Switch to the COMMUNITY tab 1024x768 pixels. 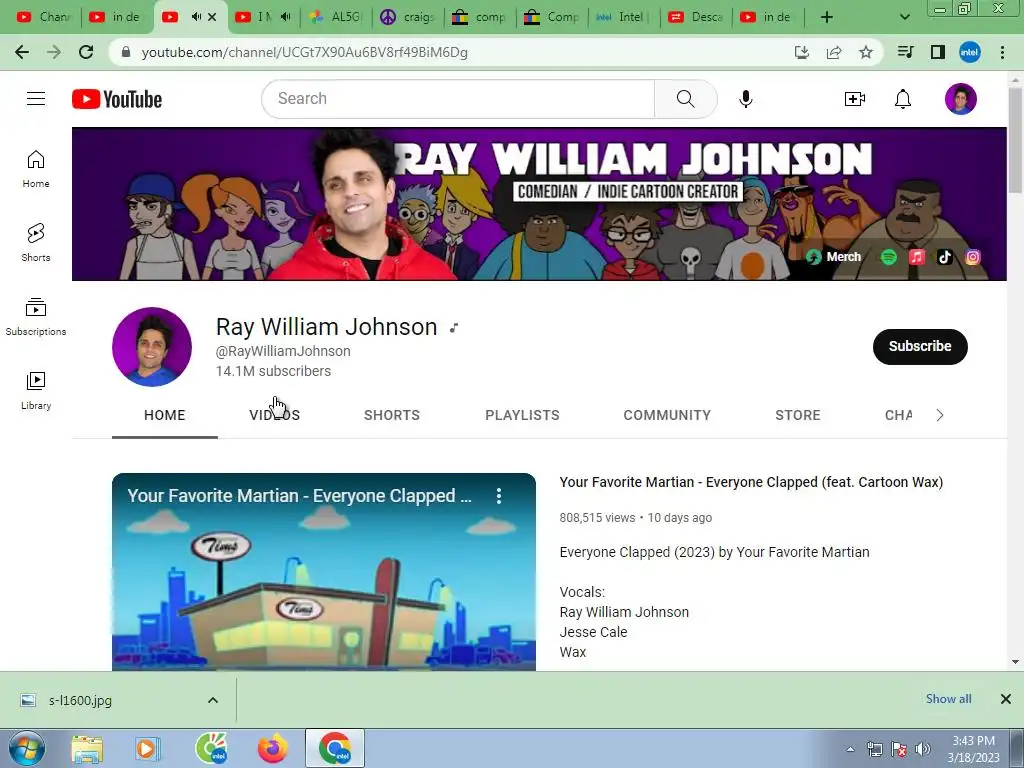667,415
